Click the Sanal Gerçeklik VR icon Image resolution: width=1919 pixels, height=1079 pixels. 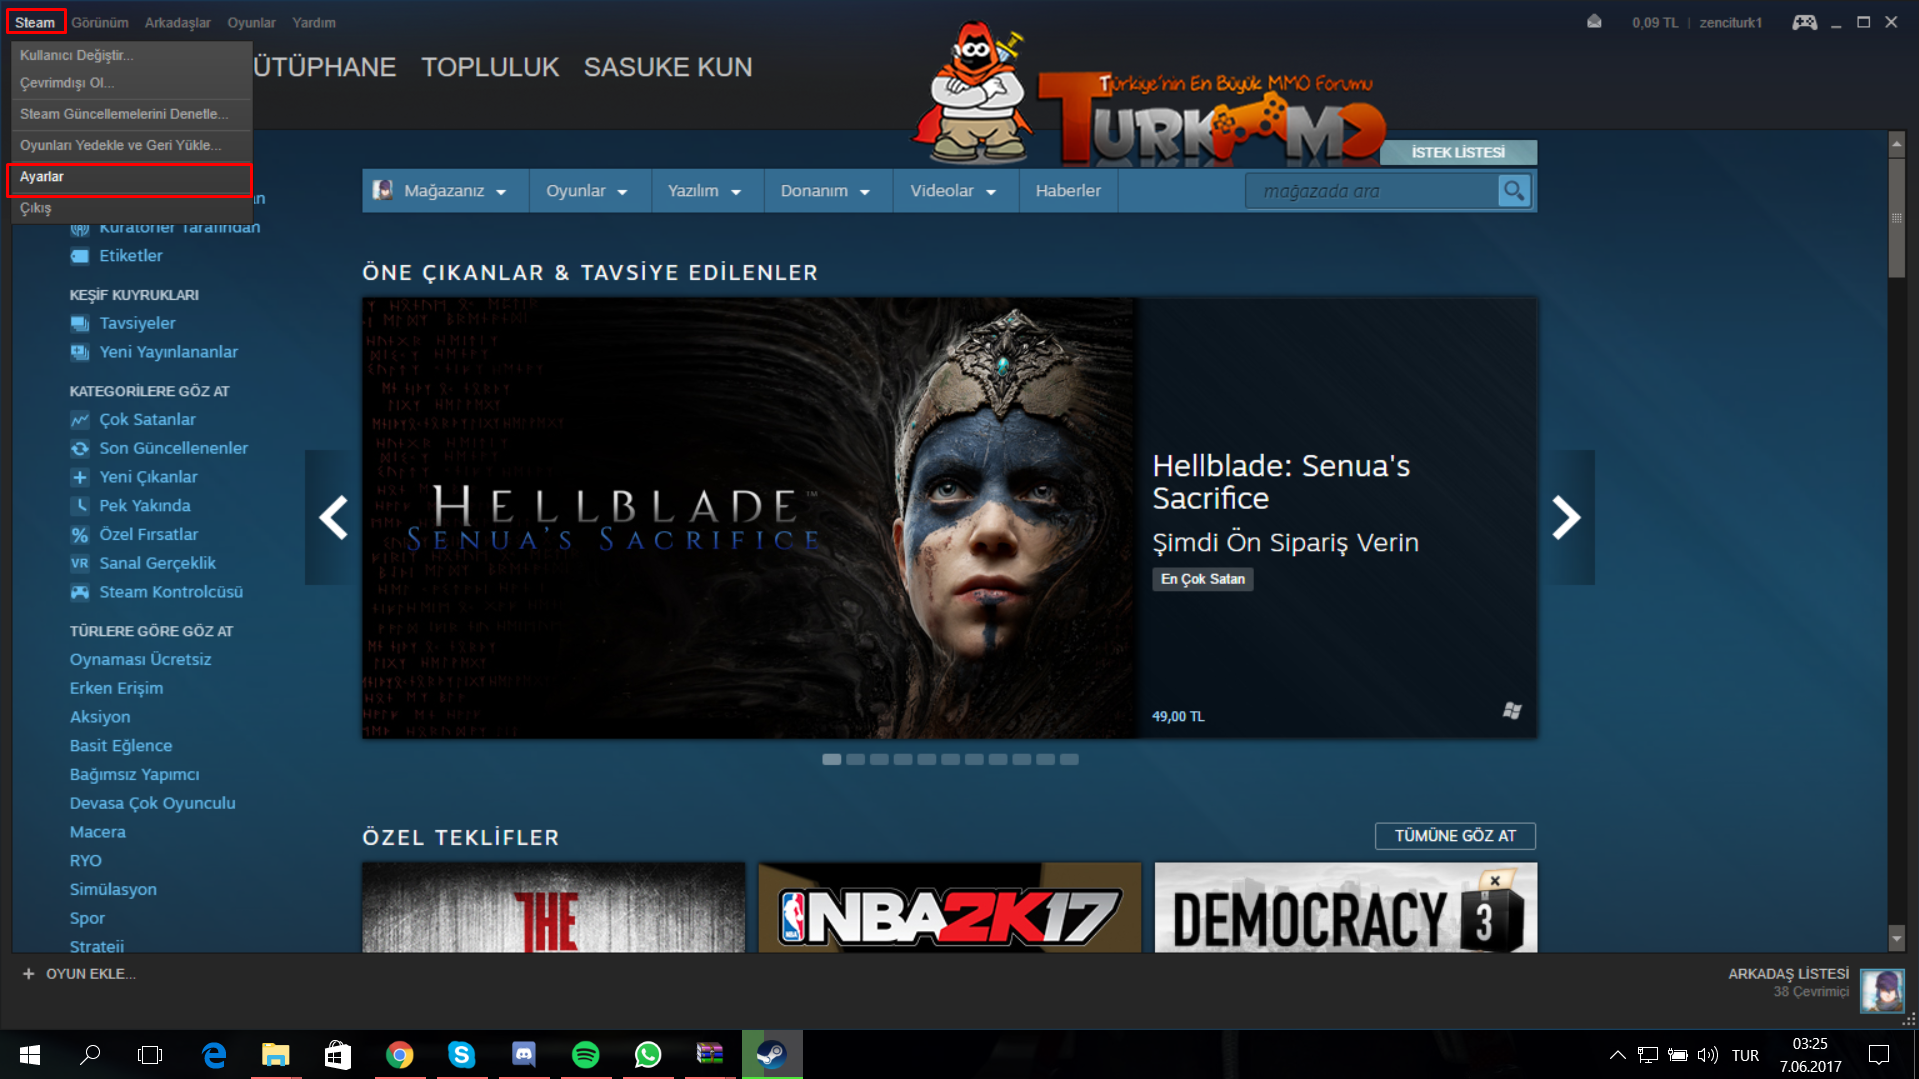[x=80, y=564]
